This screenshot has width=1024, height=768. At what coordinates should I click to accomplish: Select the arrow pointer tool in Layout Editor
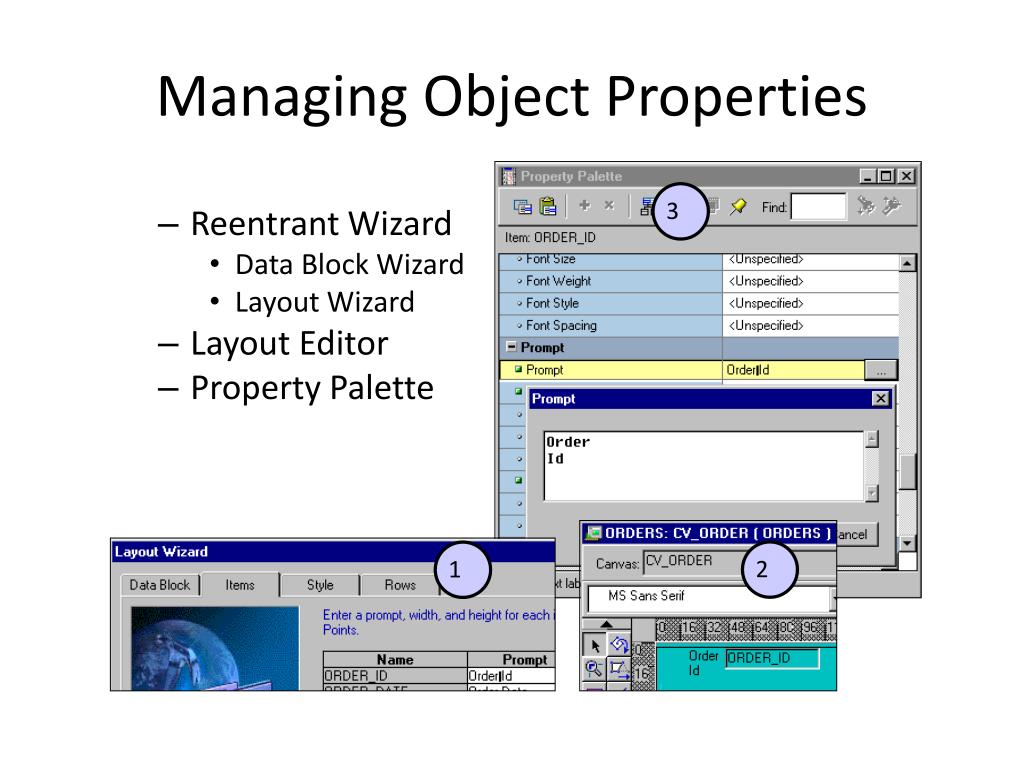[x=595, y=646]
